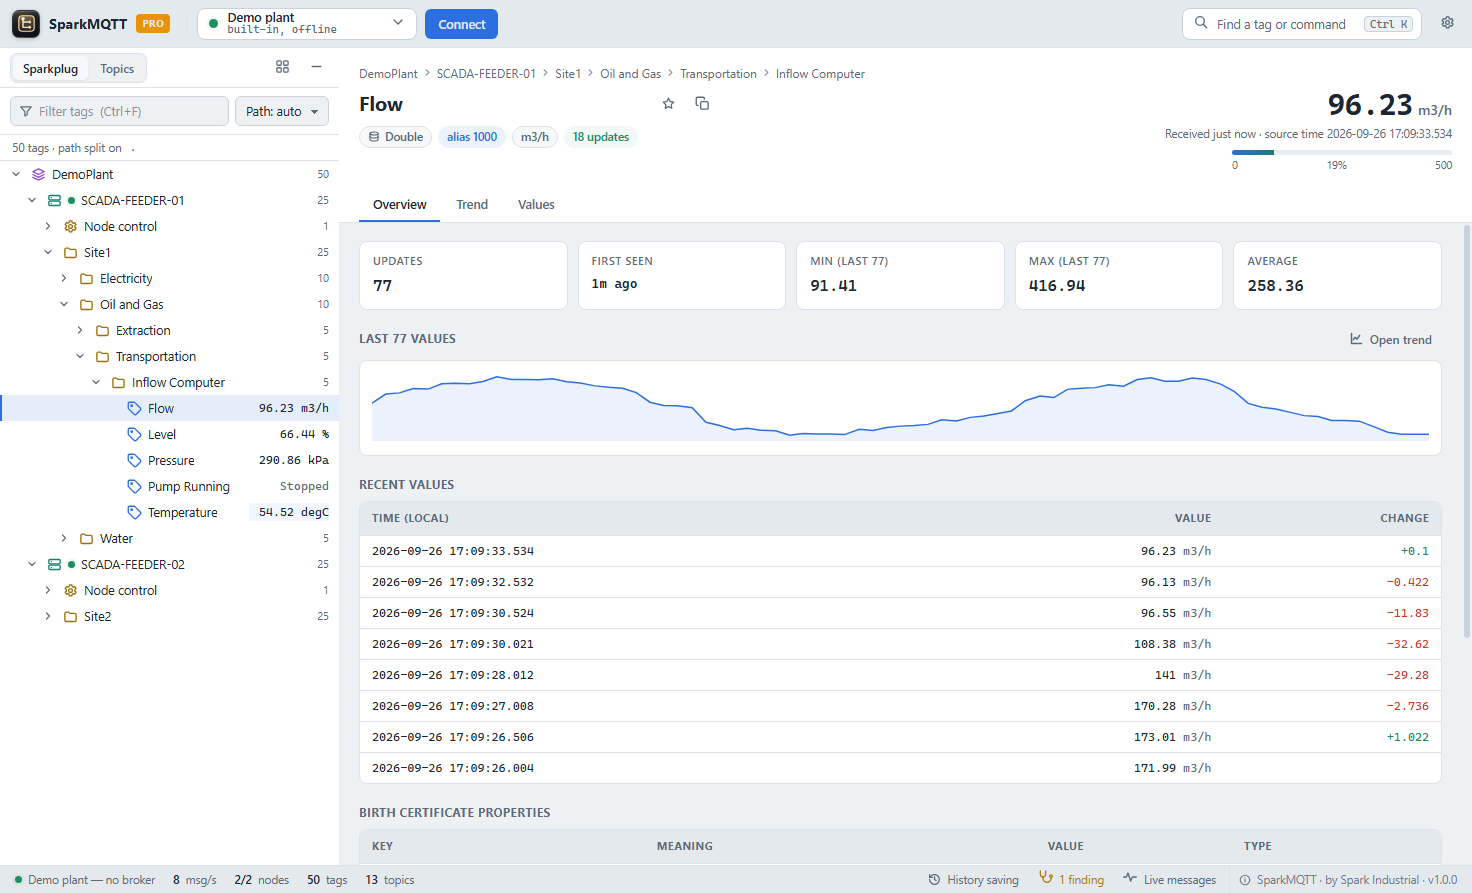Select the Temperature tag row showing 54.52 degC

click(170, 512)
